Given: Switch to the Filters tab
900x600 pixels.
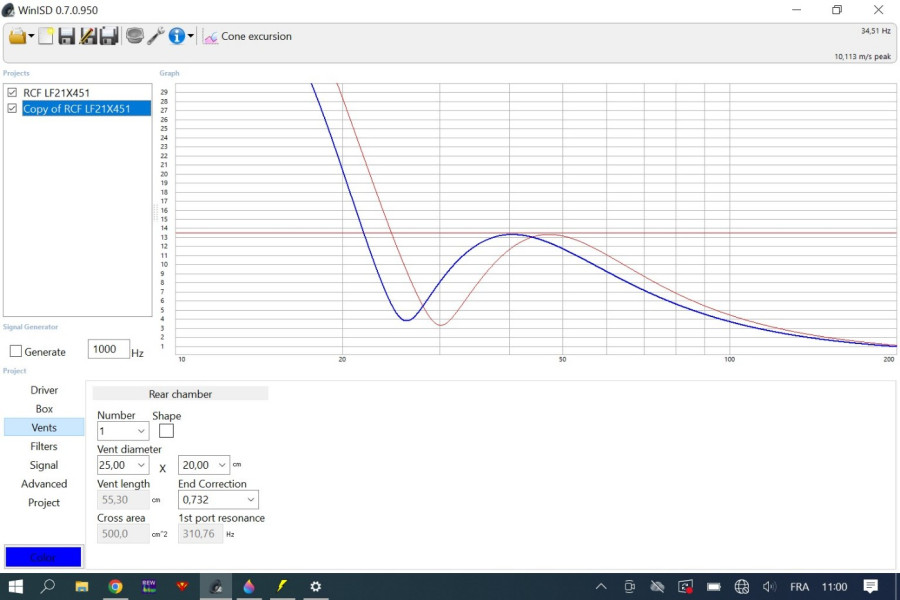Looking at the screenshot, I should click(x=44, y=446).
